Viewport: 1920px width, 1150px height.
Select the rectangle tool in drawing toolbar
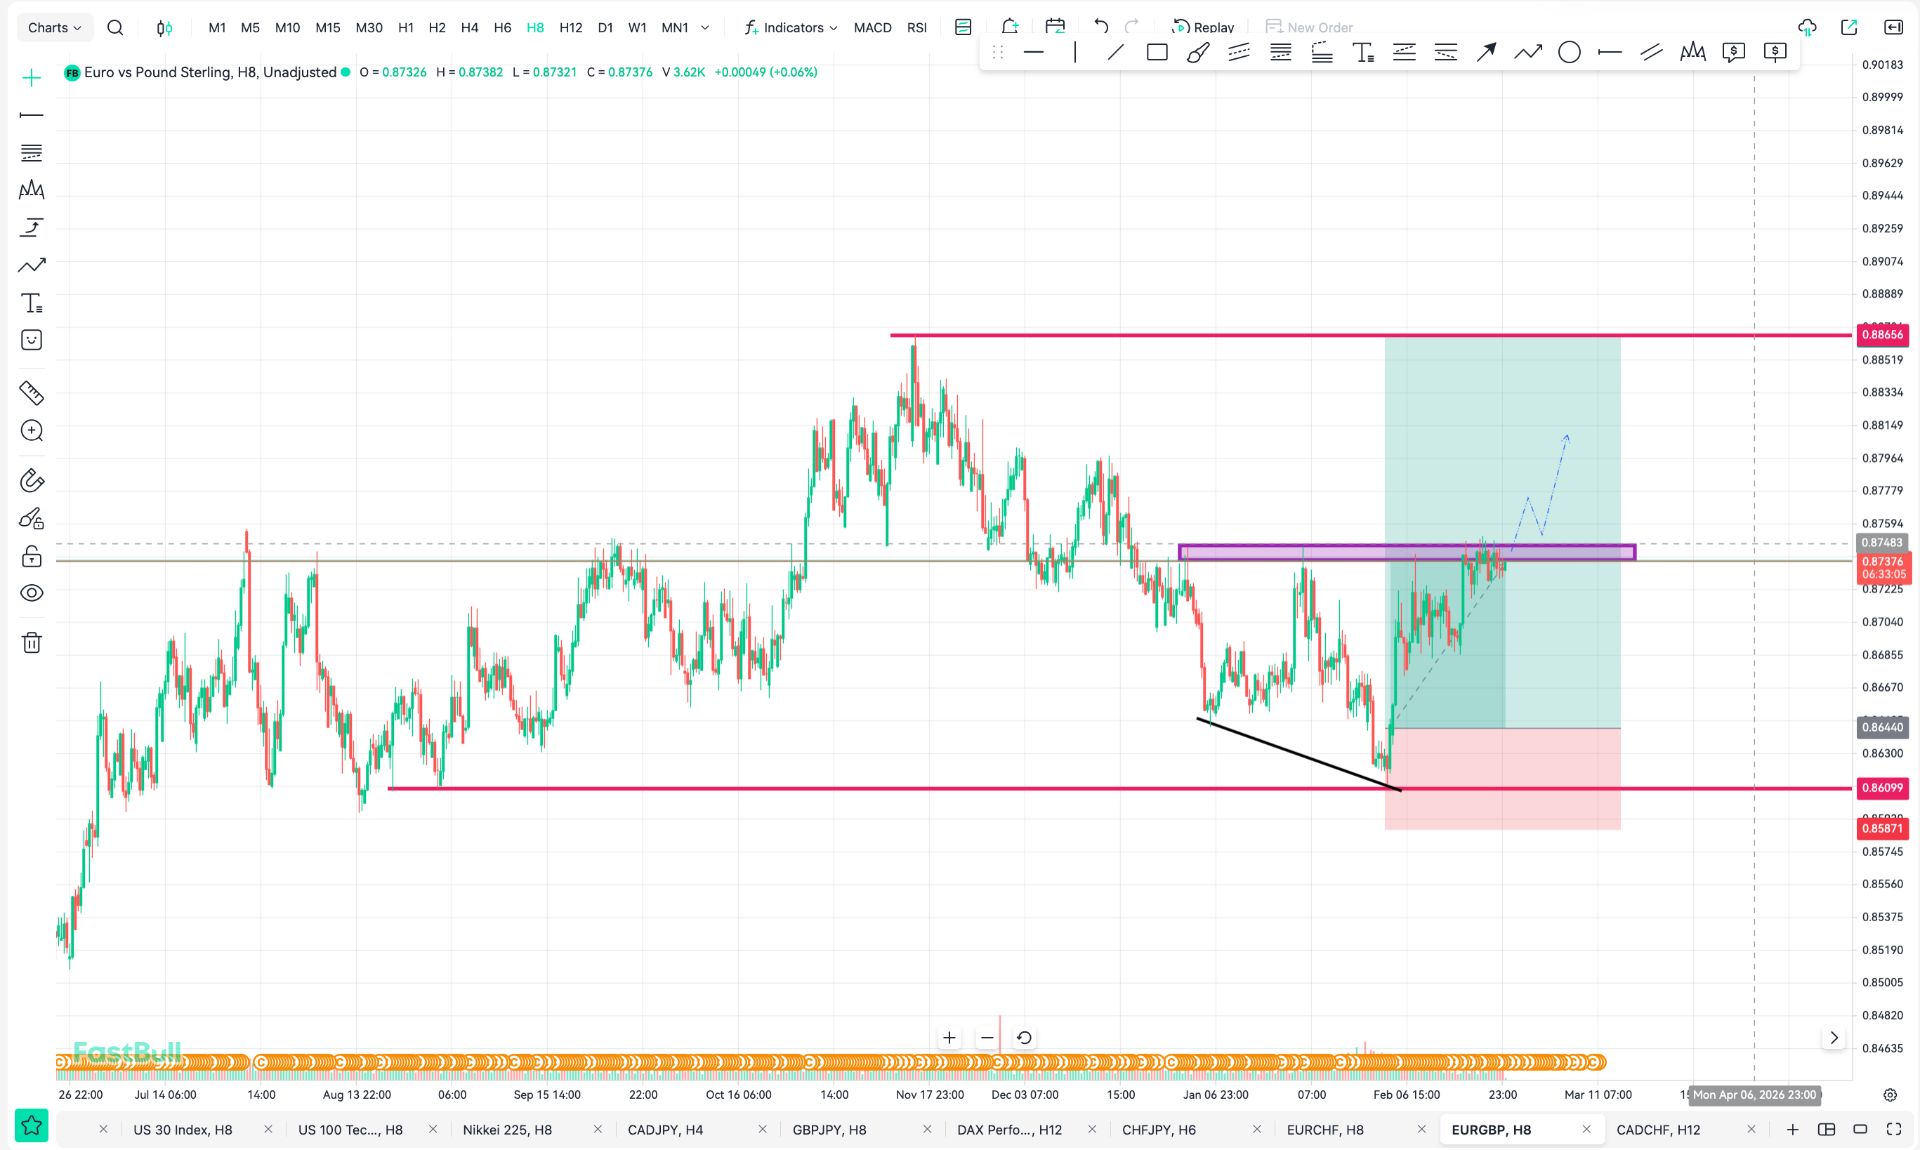point(1157,53)
